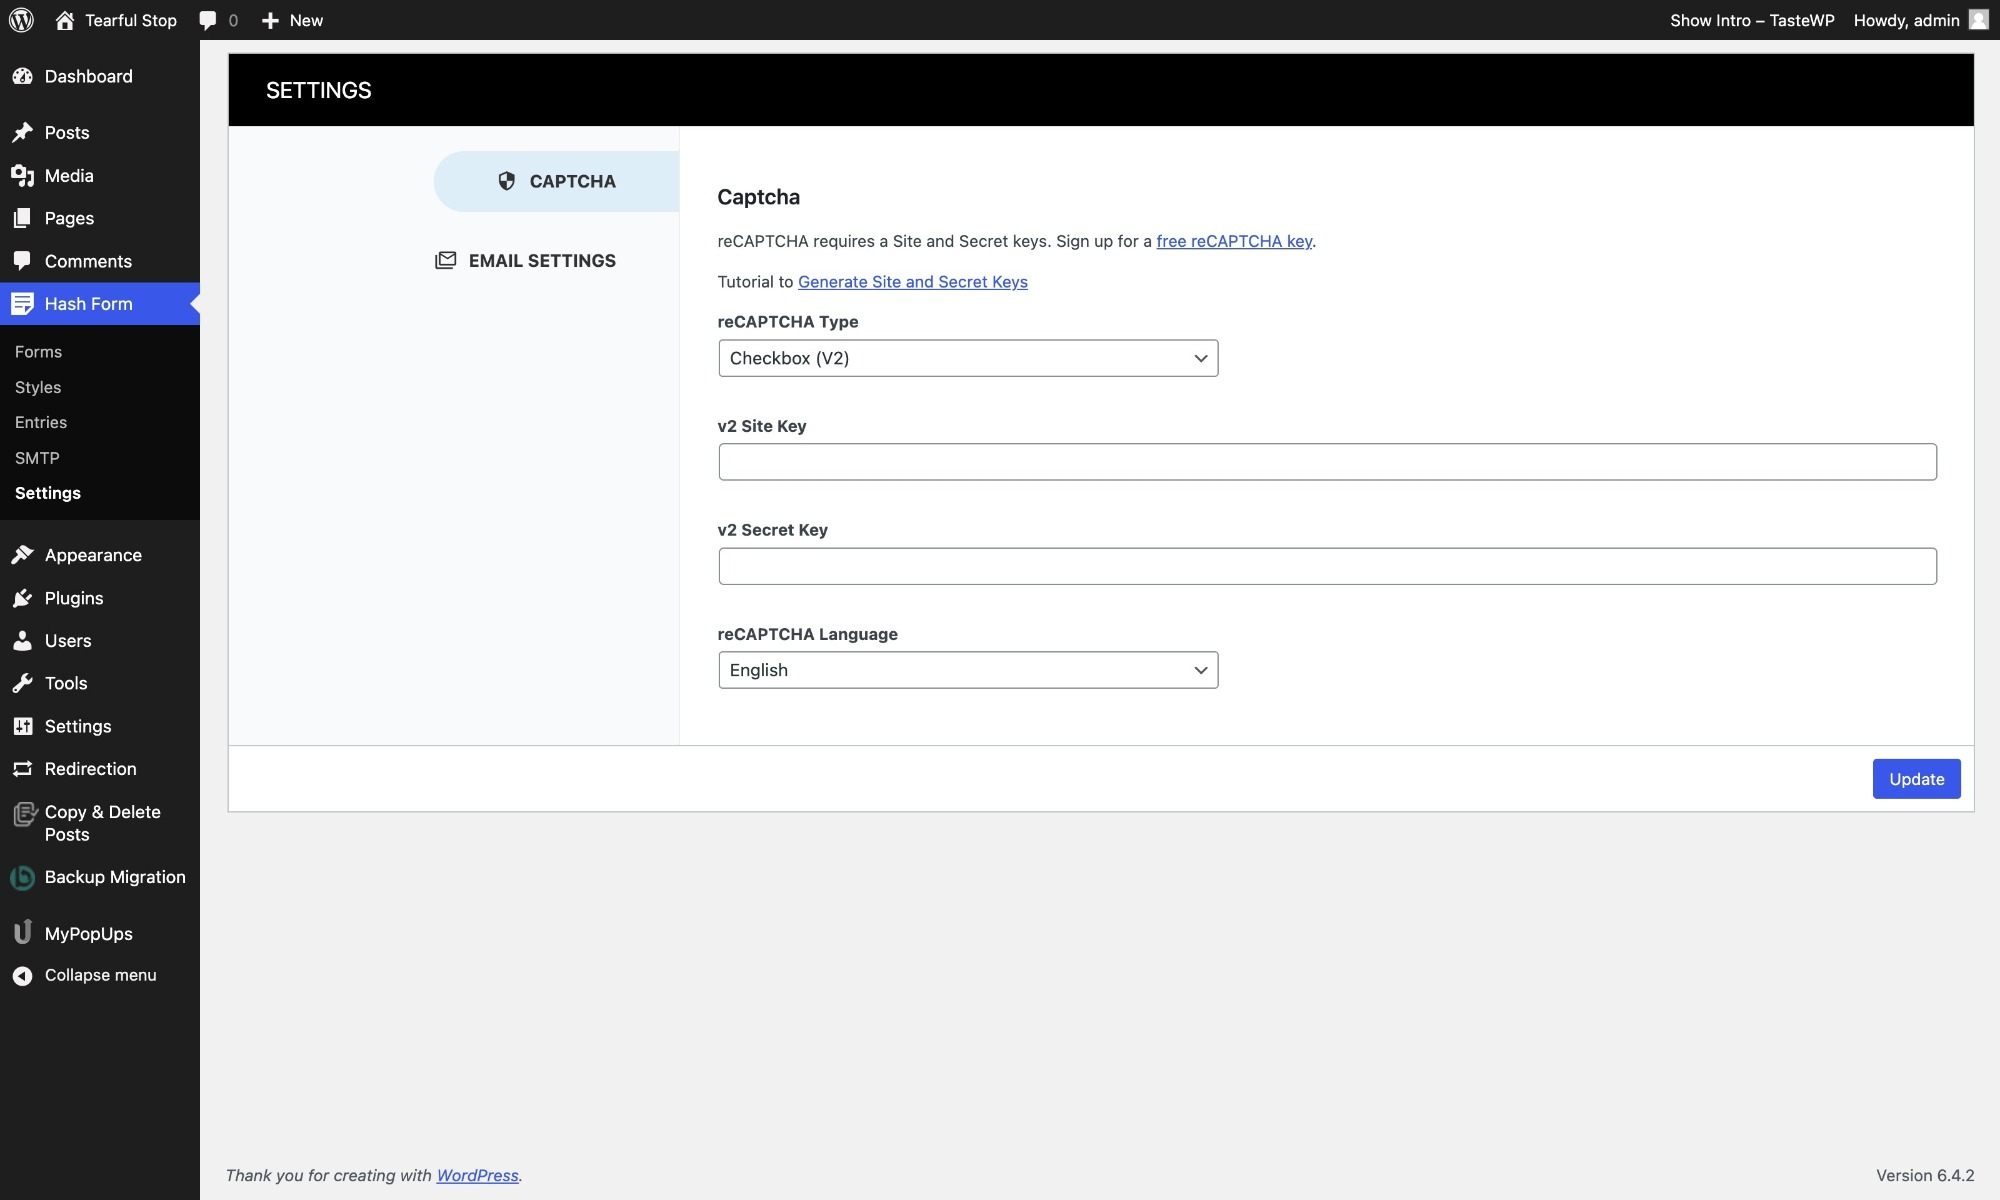The height and width of the screenshot is (1200, 2000).
Task: Click the Collapse menu arrow icon
Action: (x=22, y=976)
